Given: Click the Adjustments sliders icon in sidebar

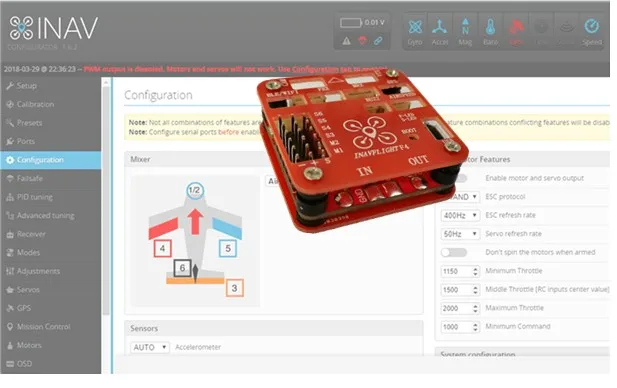Looking at the screenshot, I should point(10,271).
